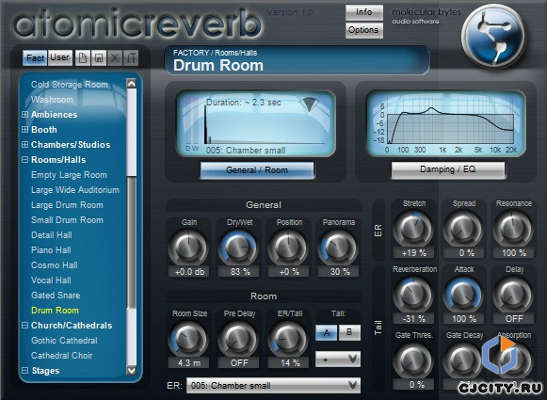Image resolution: width=547 pixels, height=400 pixels.
Task: Load the Empty Large Room preset
Action: [x=69, y=175]
